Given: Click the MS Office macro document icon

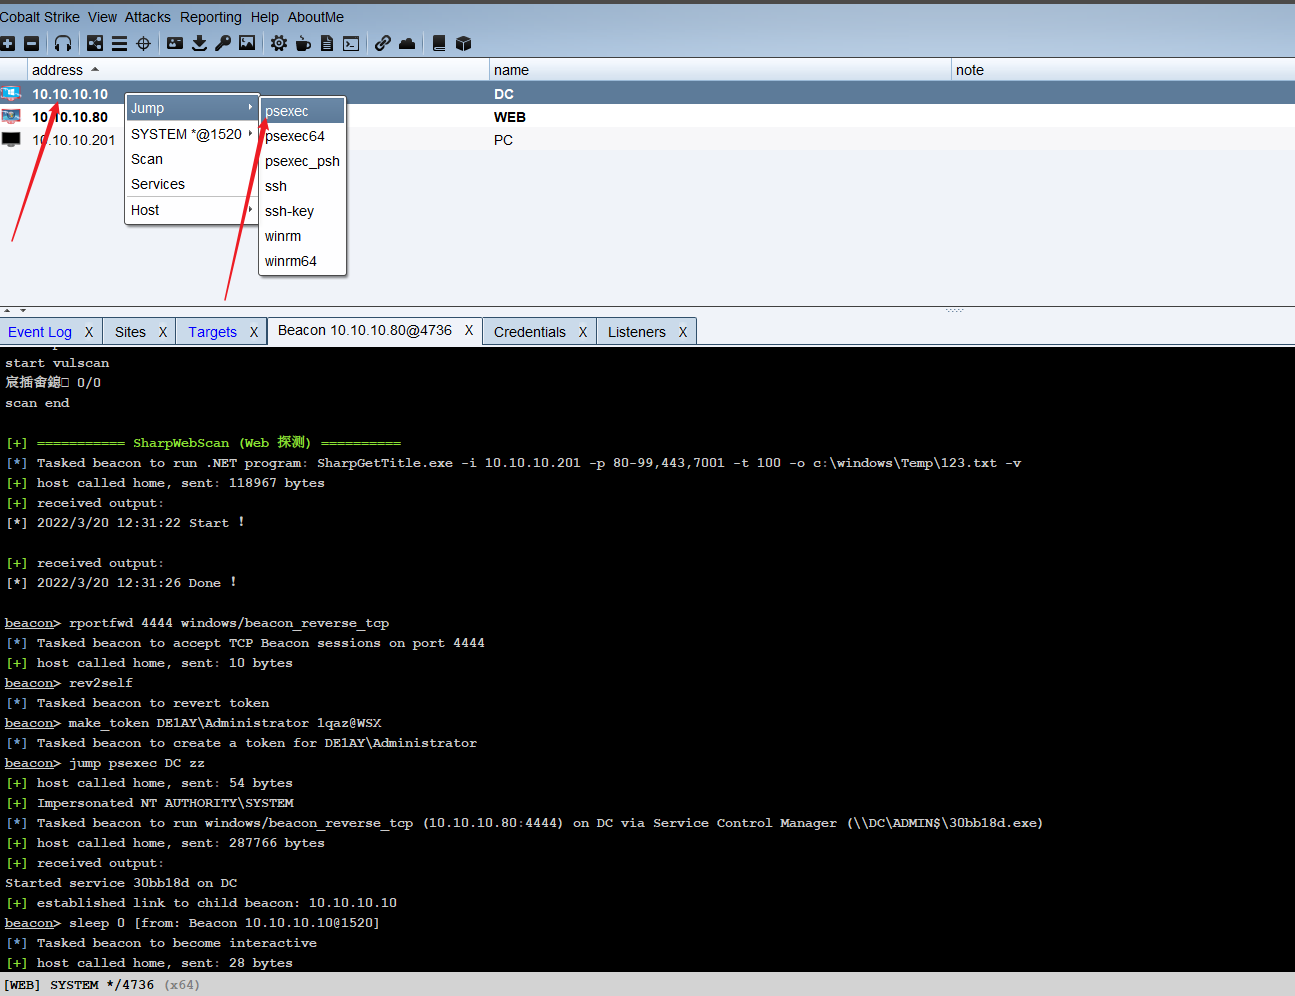Looking at the screenshot, I should (327, 43).
